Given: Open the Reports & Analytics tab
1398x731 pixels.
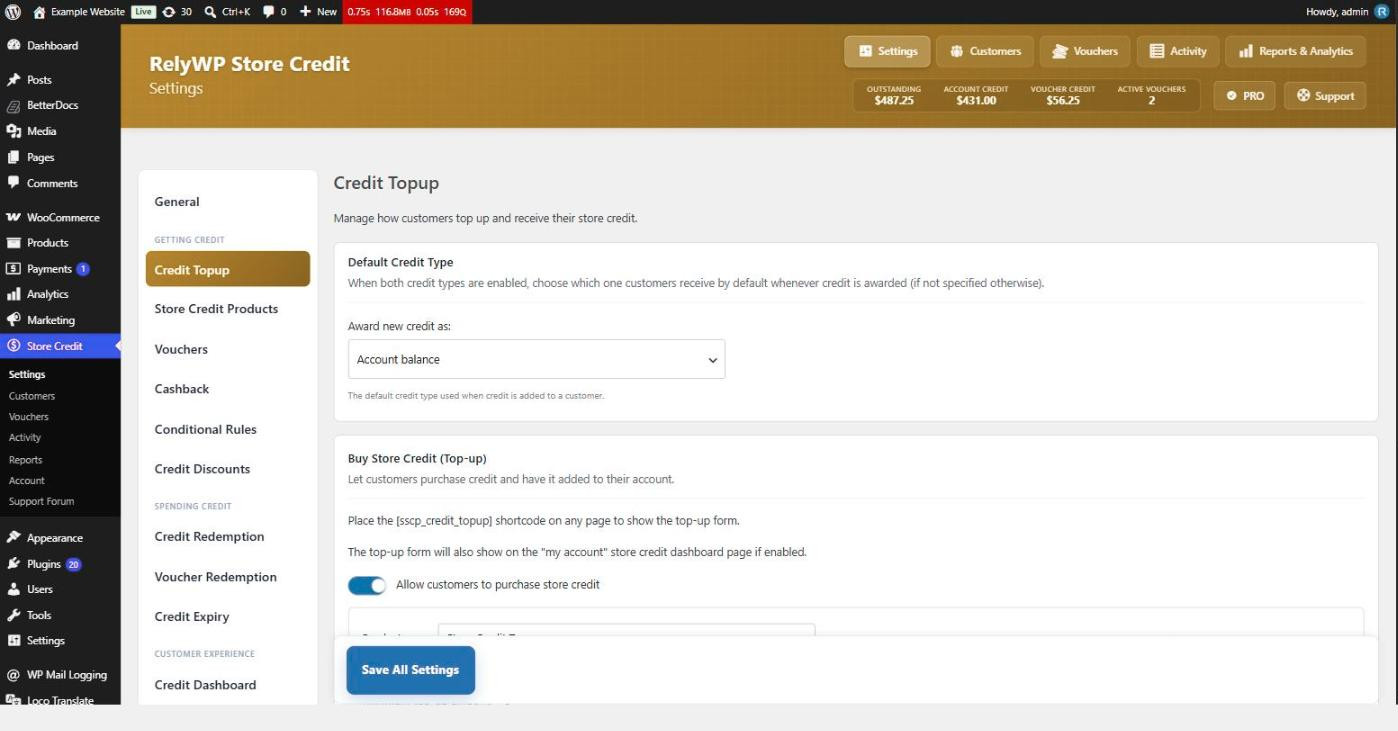Looking at the screenshot, I should coord(1295,51).
